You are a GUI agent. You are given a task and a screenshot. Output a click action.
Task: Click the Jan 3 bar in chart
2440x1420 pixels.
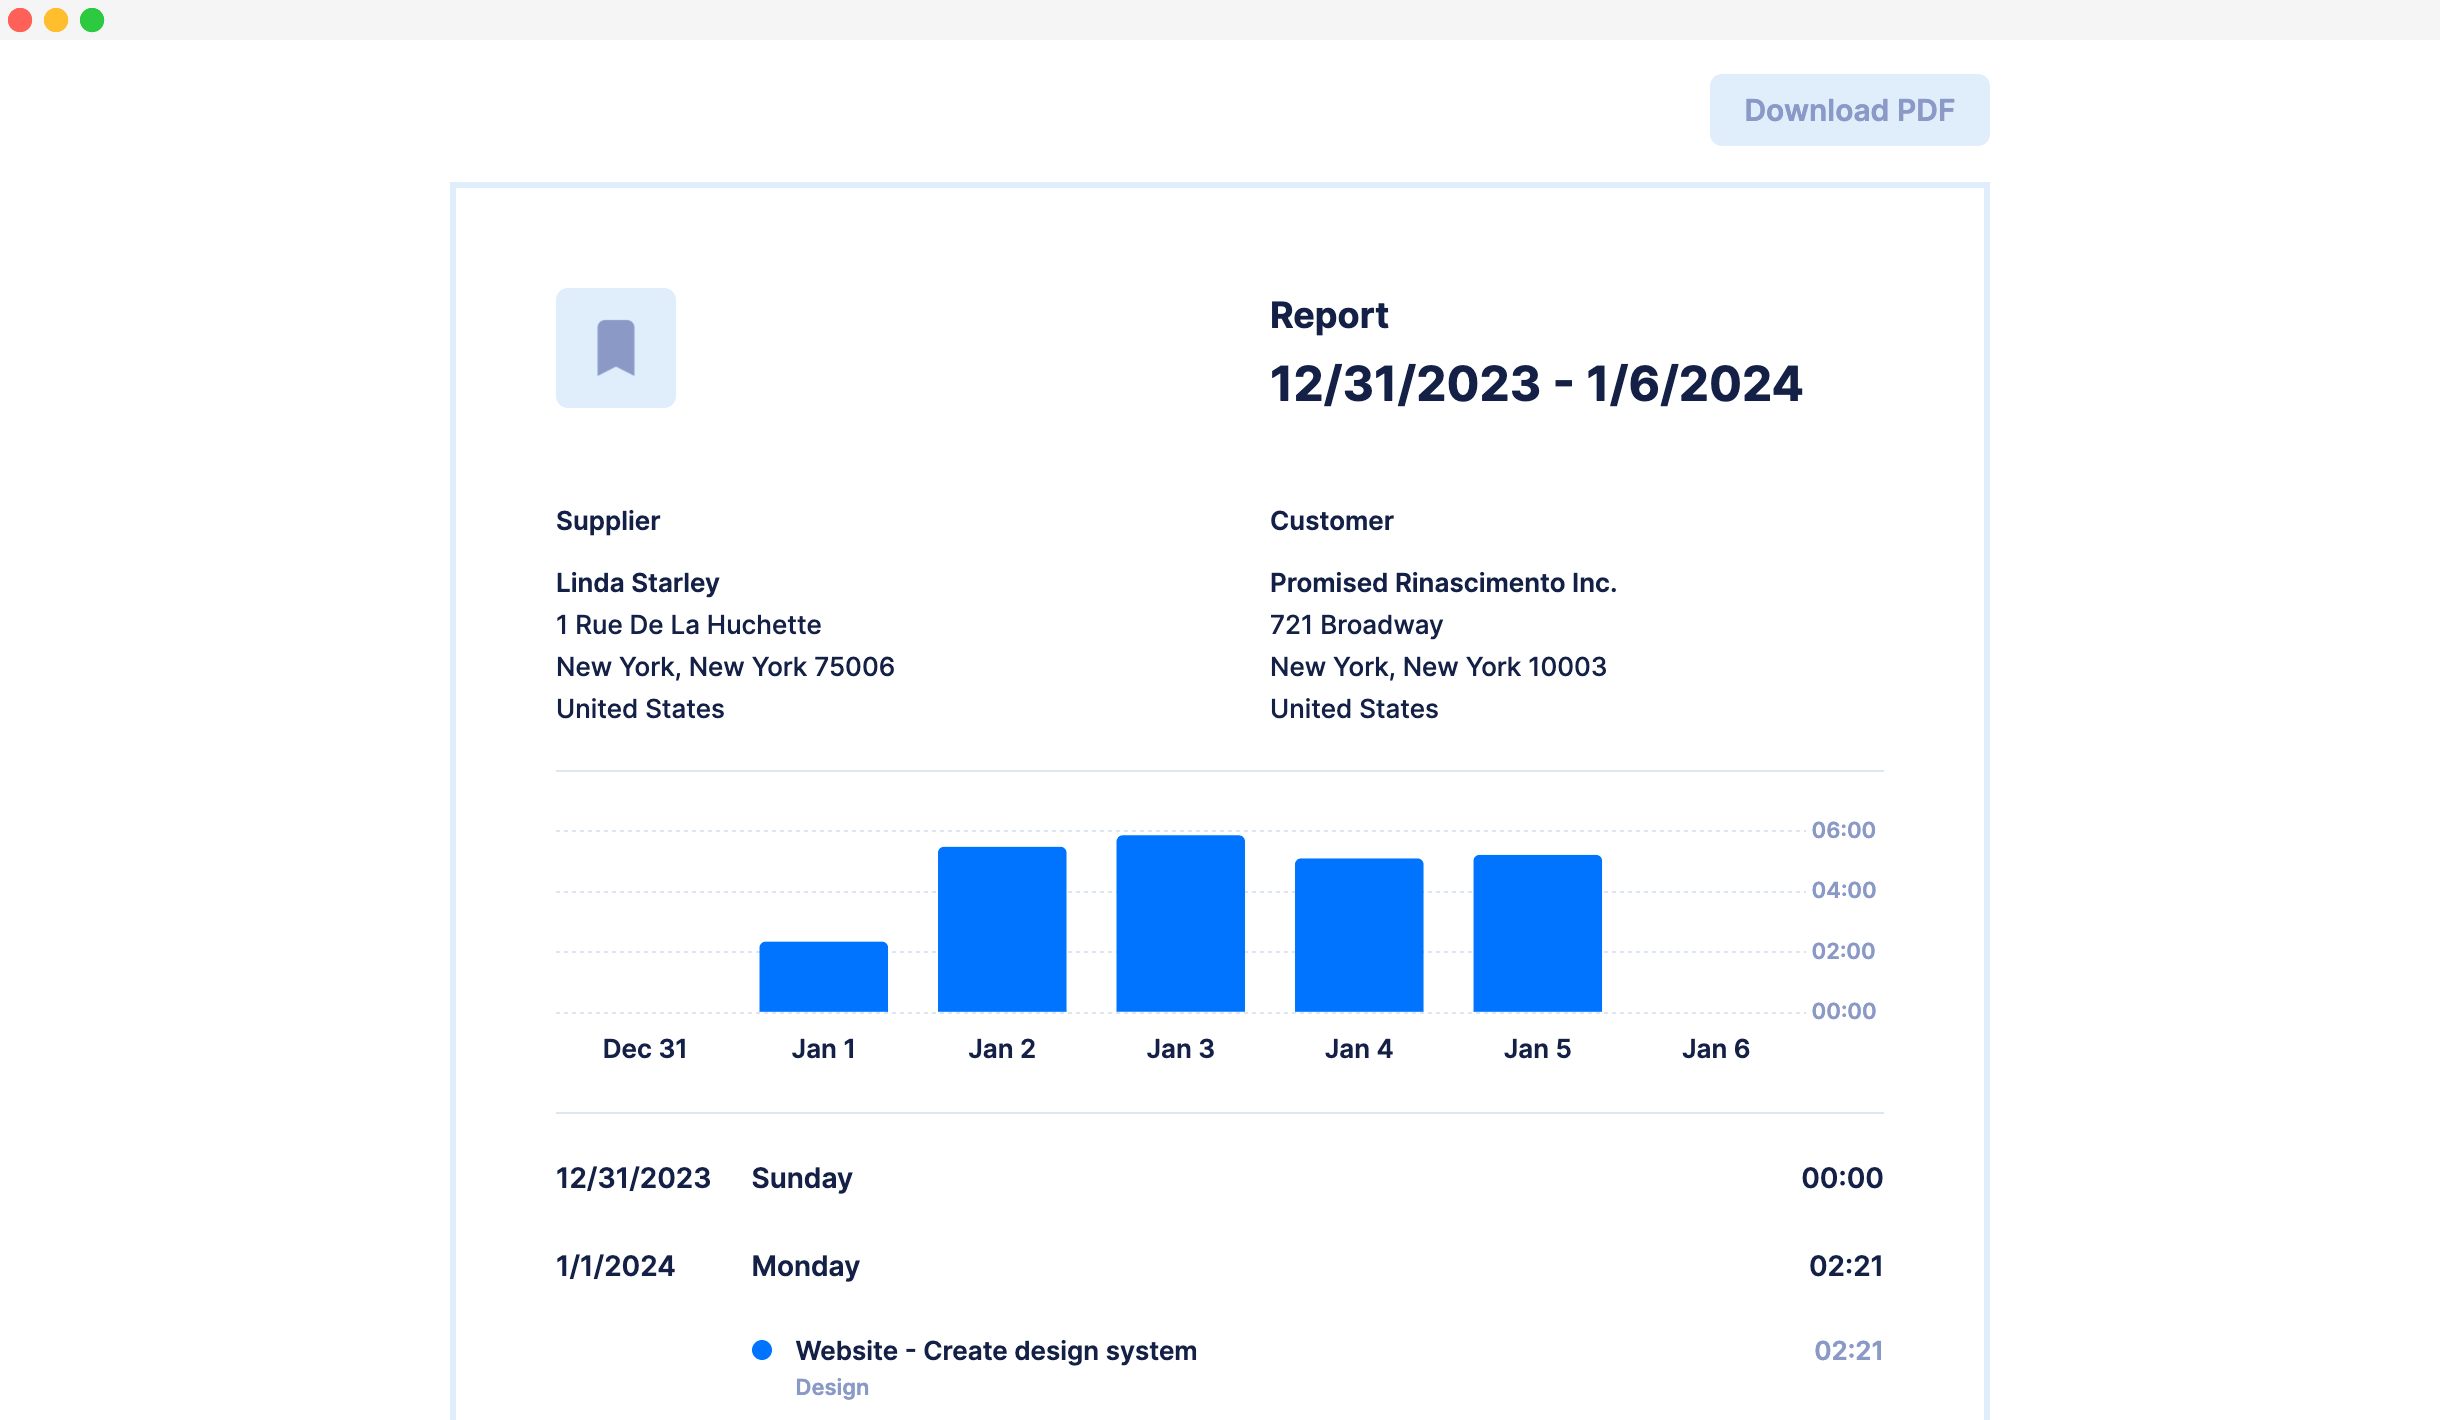coord(1180,923)
